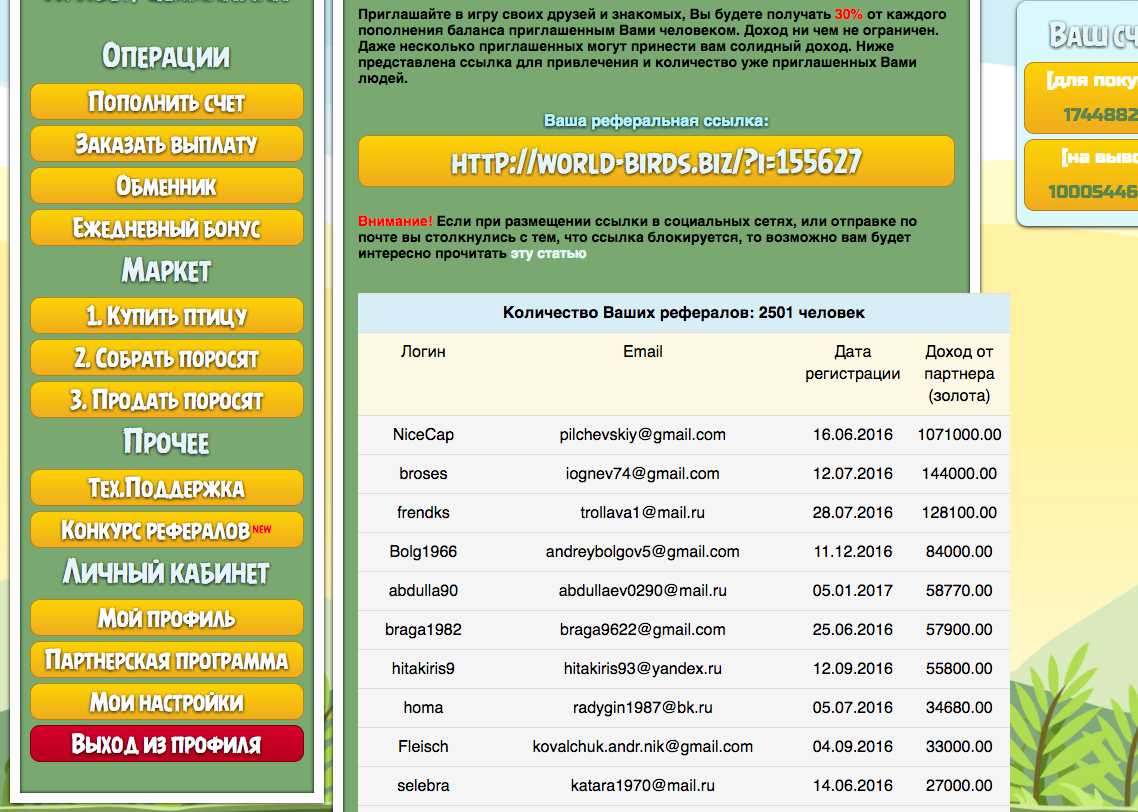Go to Мой профиль

167,618
